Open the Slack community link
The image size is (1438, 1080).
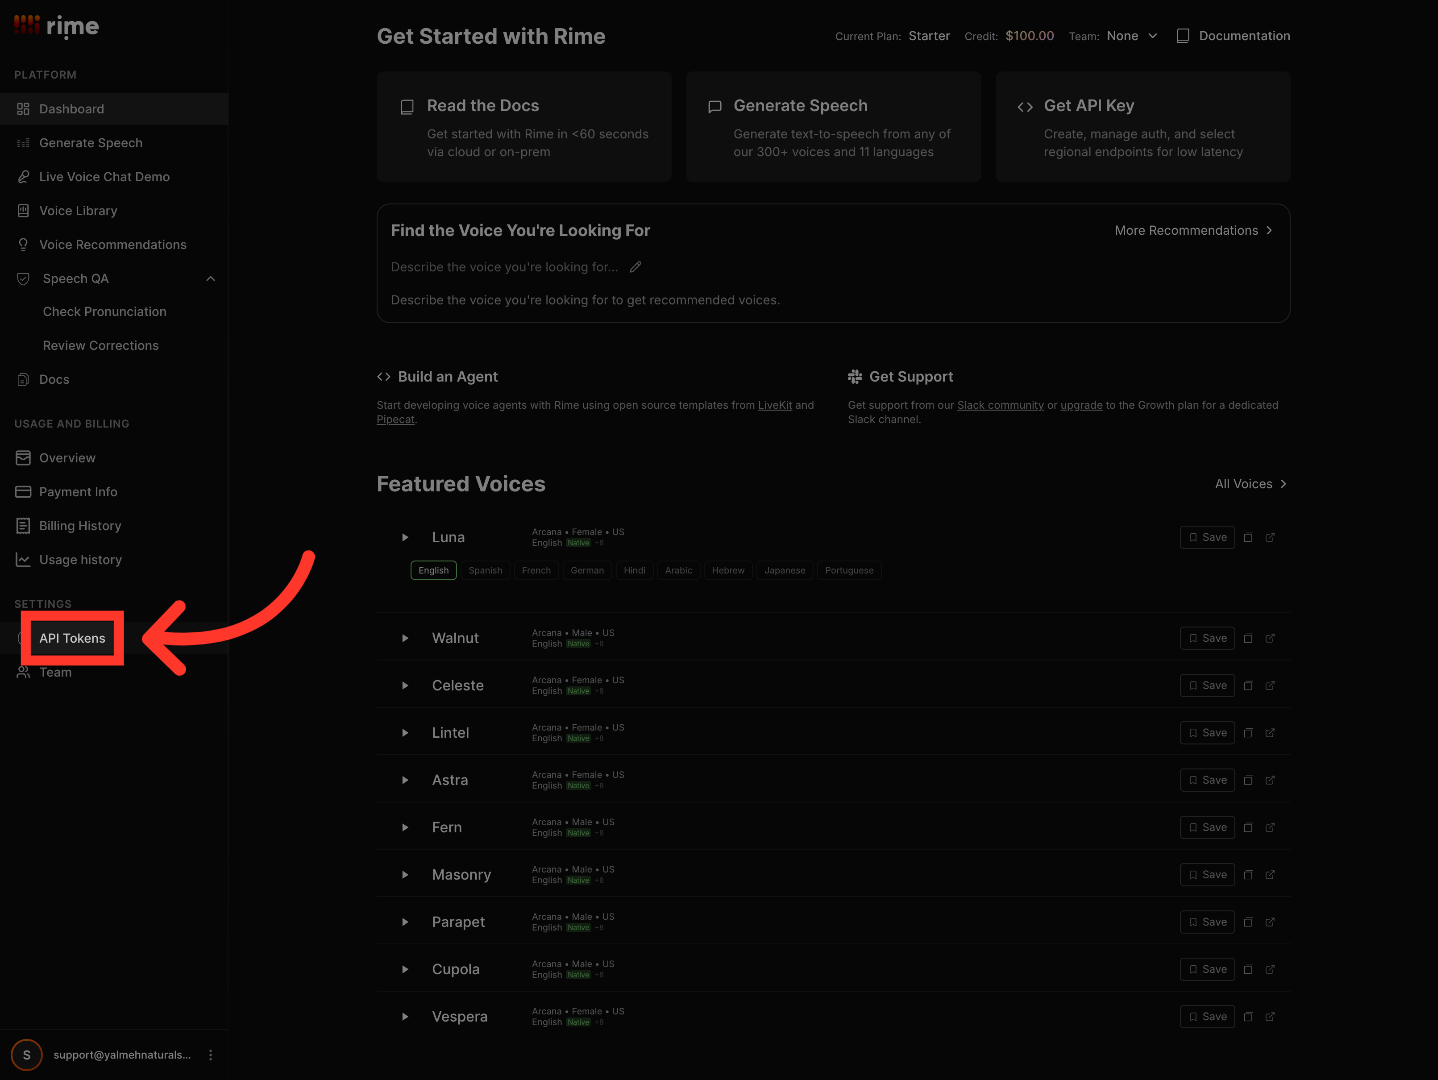(x=1000, y=406)
